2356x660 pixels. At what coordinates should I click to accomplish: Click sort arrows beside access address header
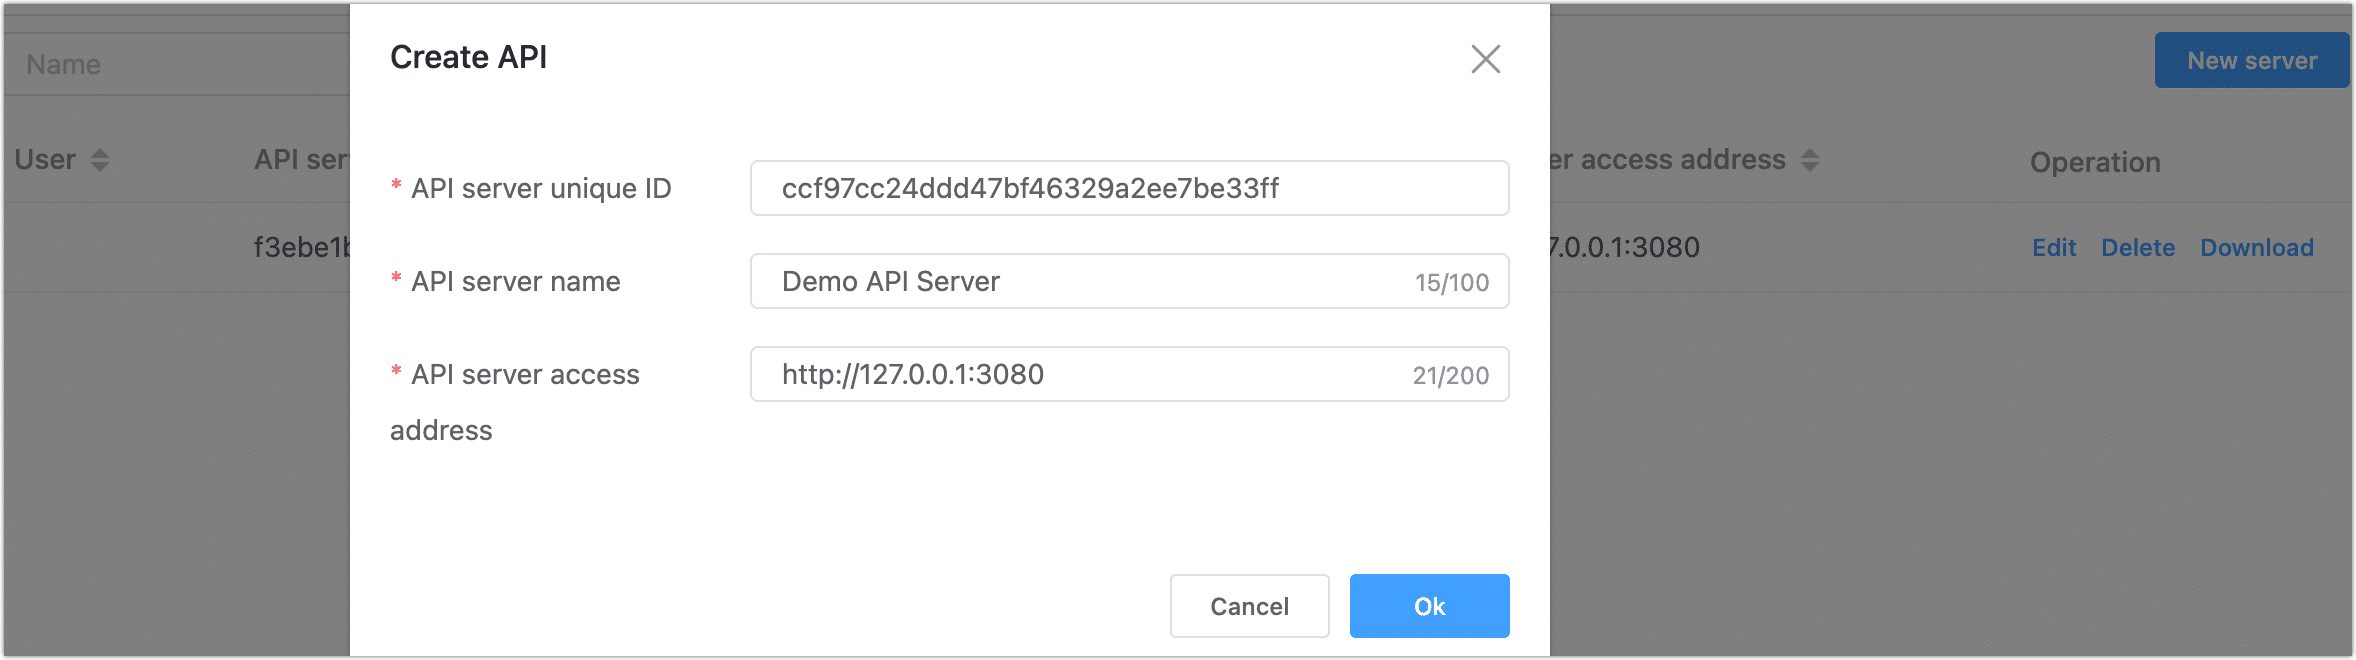point(1810,160)
